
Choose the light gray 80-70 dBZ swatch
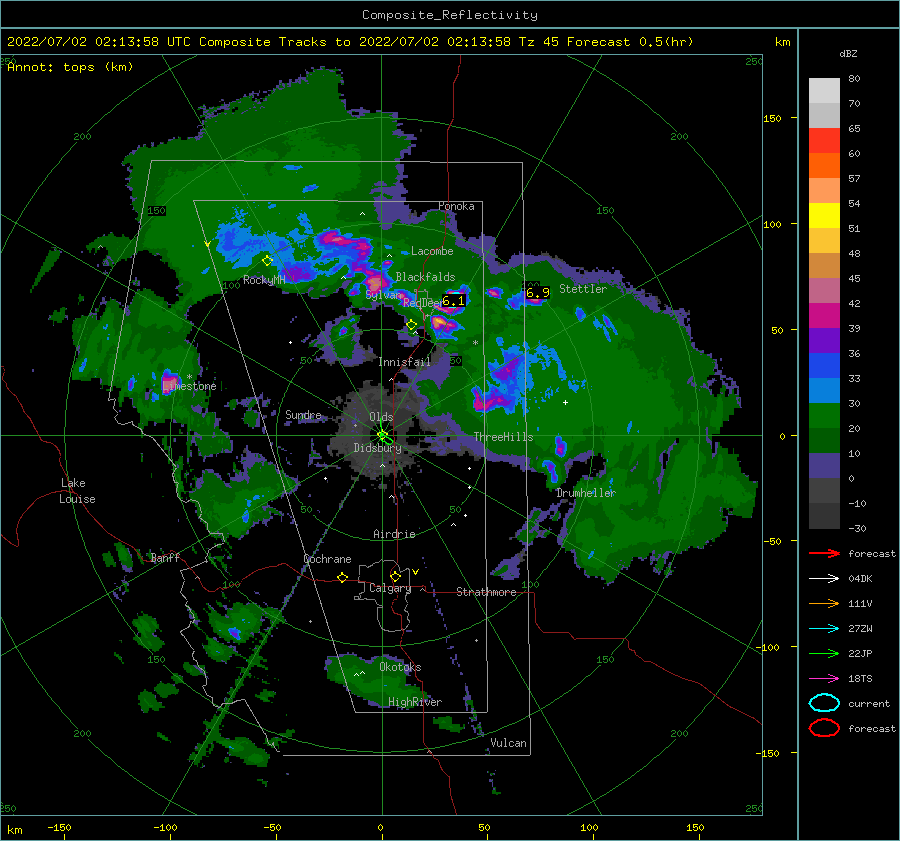(824, 91)
